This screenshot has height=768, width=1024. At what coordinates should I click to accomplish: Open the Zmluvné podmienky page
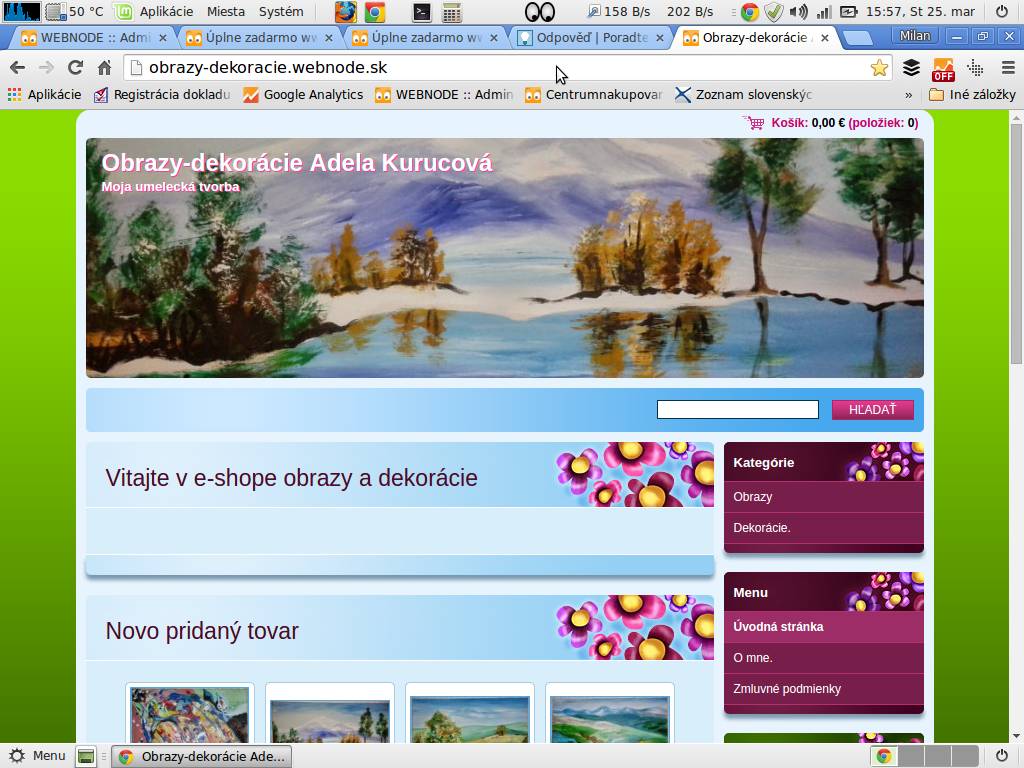pos(824,689)
